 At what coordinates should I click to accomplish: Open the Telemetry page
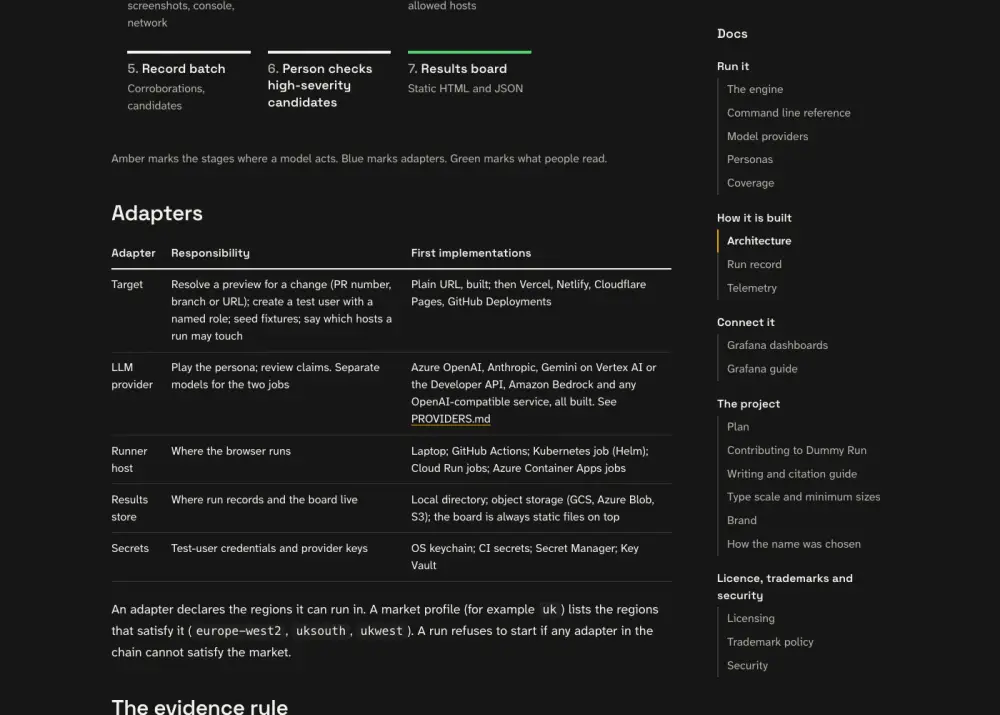tap(751, 288)
